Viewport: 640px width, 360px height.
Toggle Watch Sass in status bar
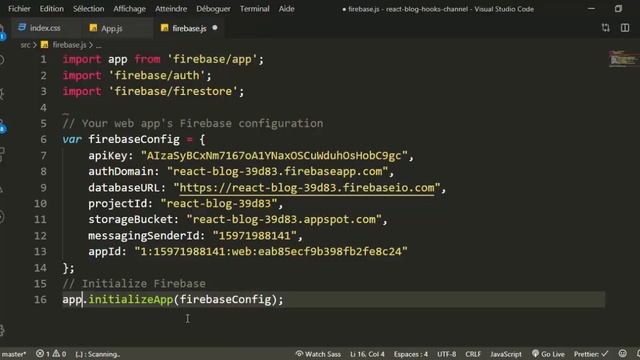318,354
